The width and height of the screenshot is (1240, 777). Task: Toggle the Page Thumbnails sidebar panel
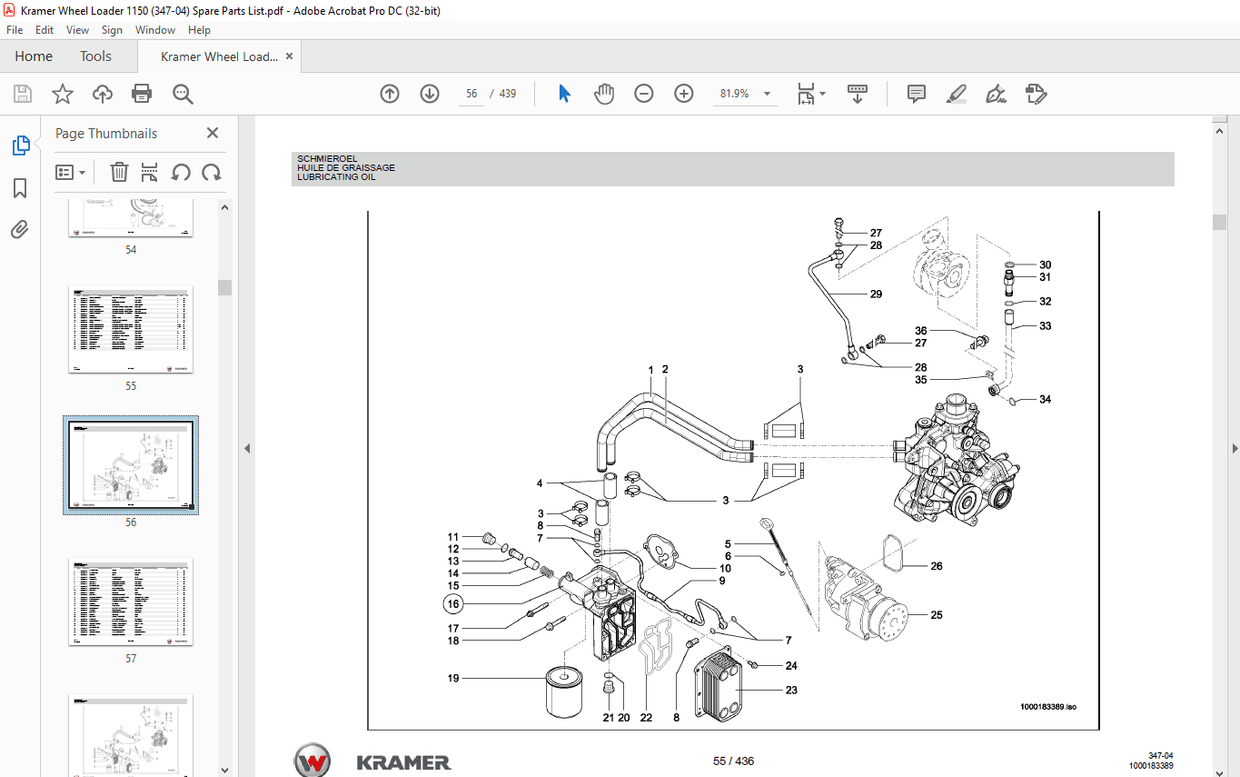[x=20, y=145]
